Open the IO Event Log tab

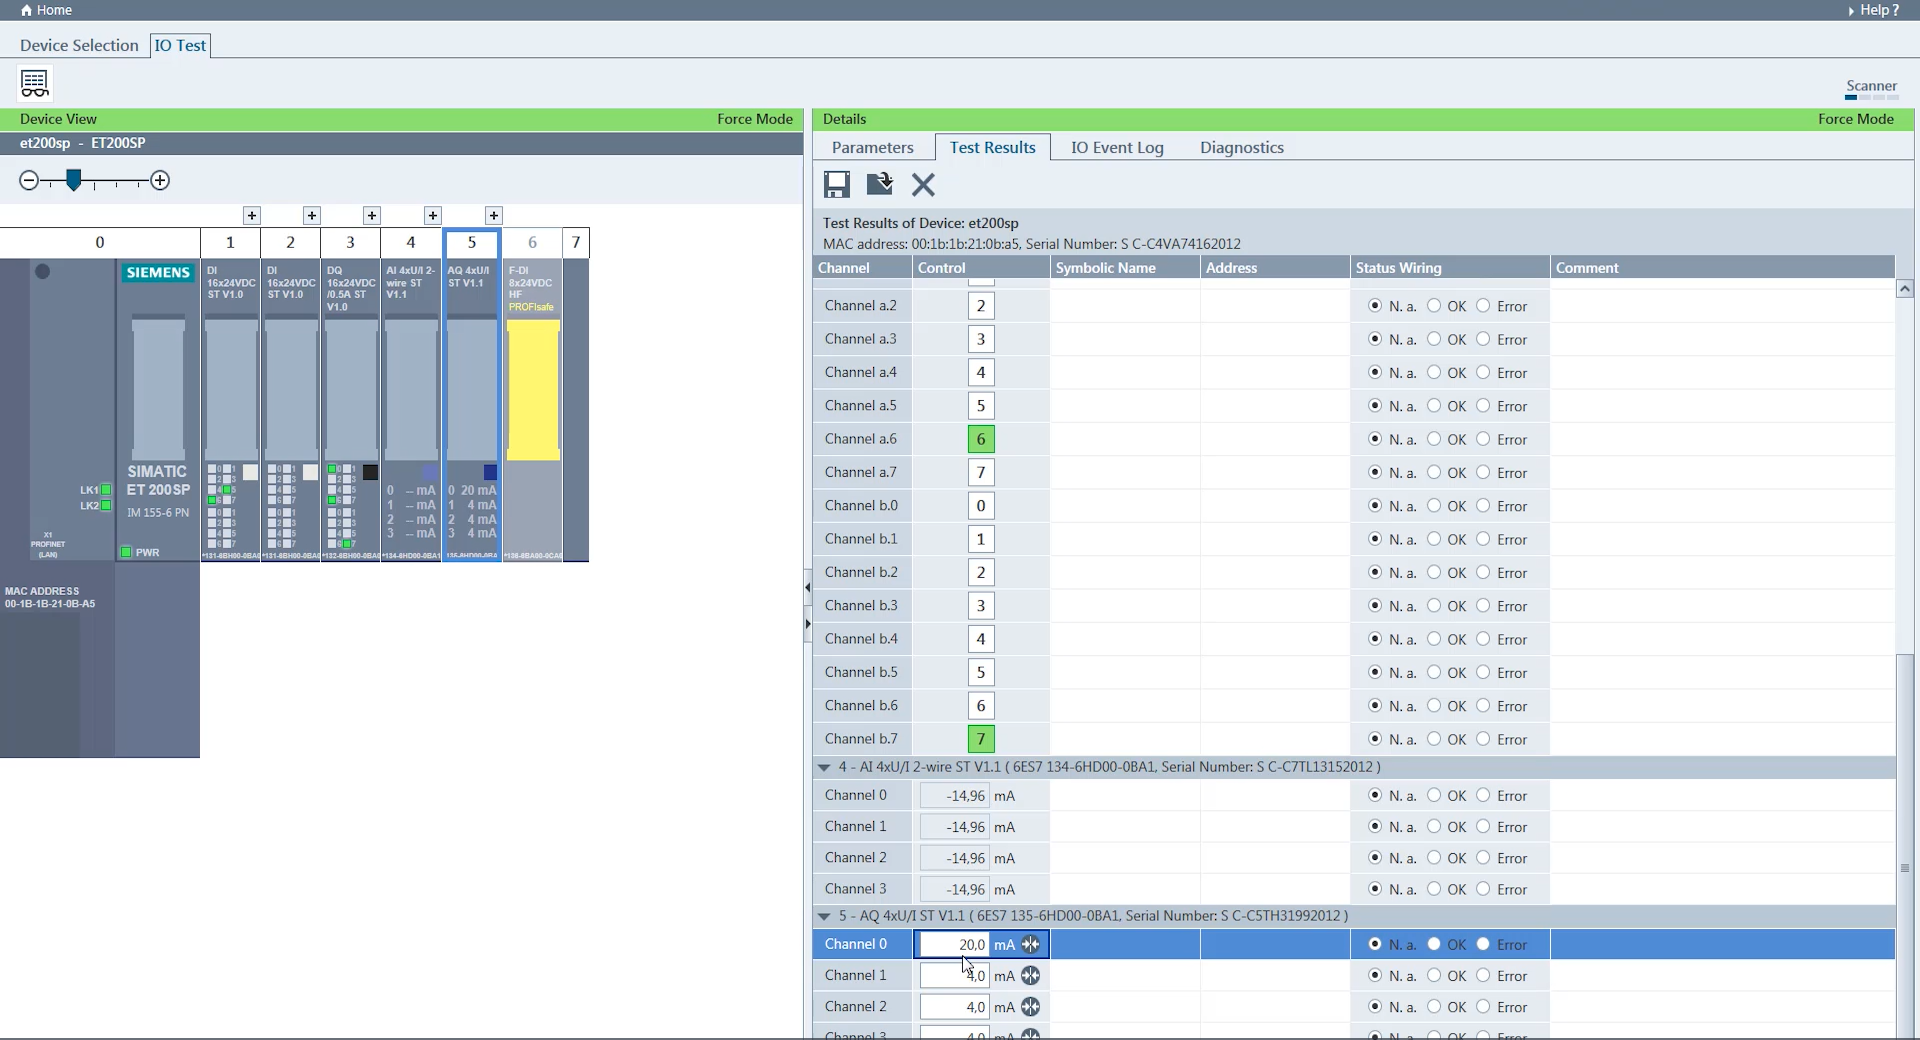tap(1117, 147)
